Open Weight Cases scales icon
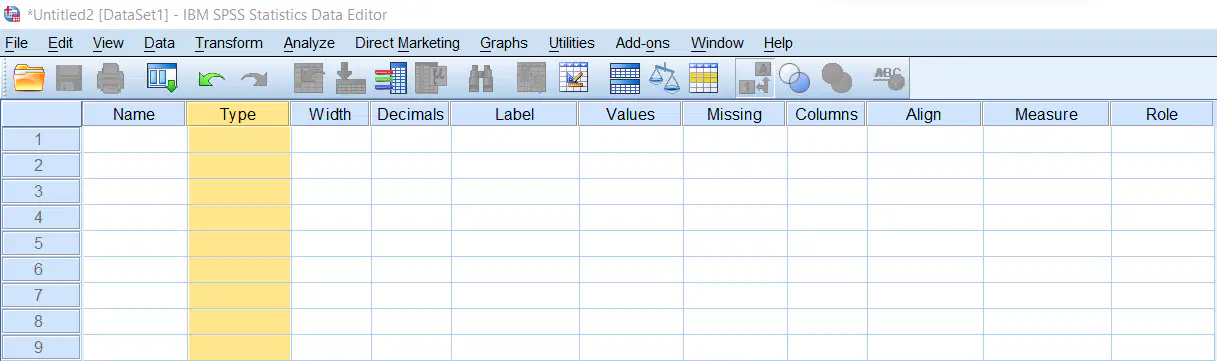The image size is (1217, 361). [664, 77]
